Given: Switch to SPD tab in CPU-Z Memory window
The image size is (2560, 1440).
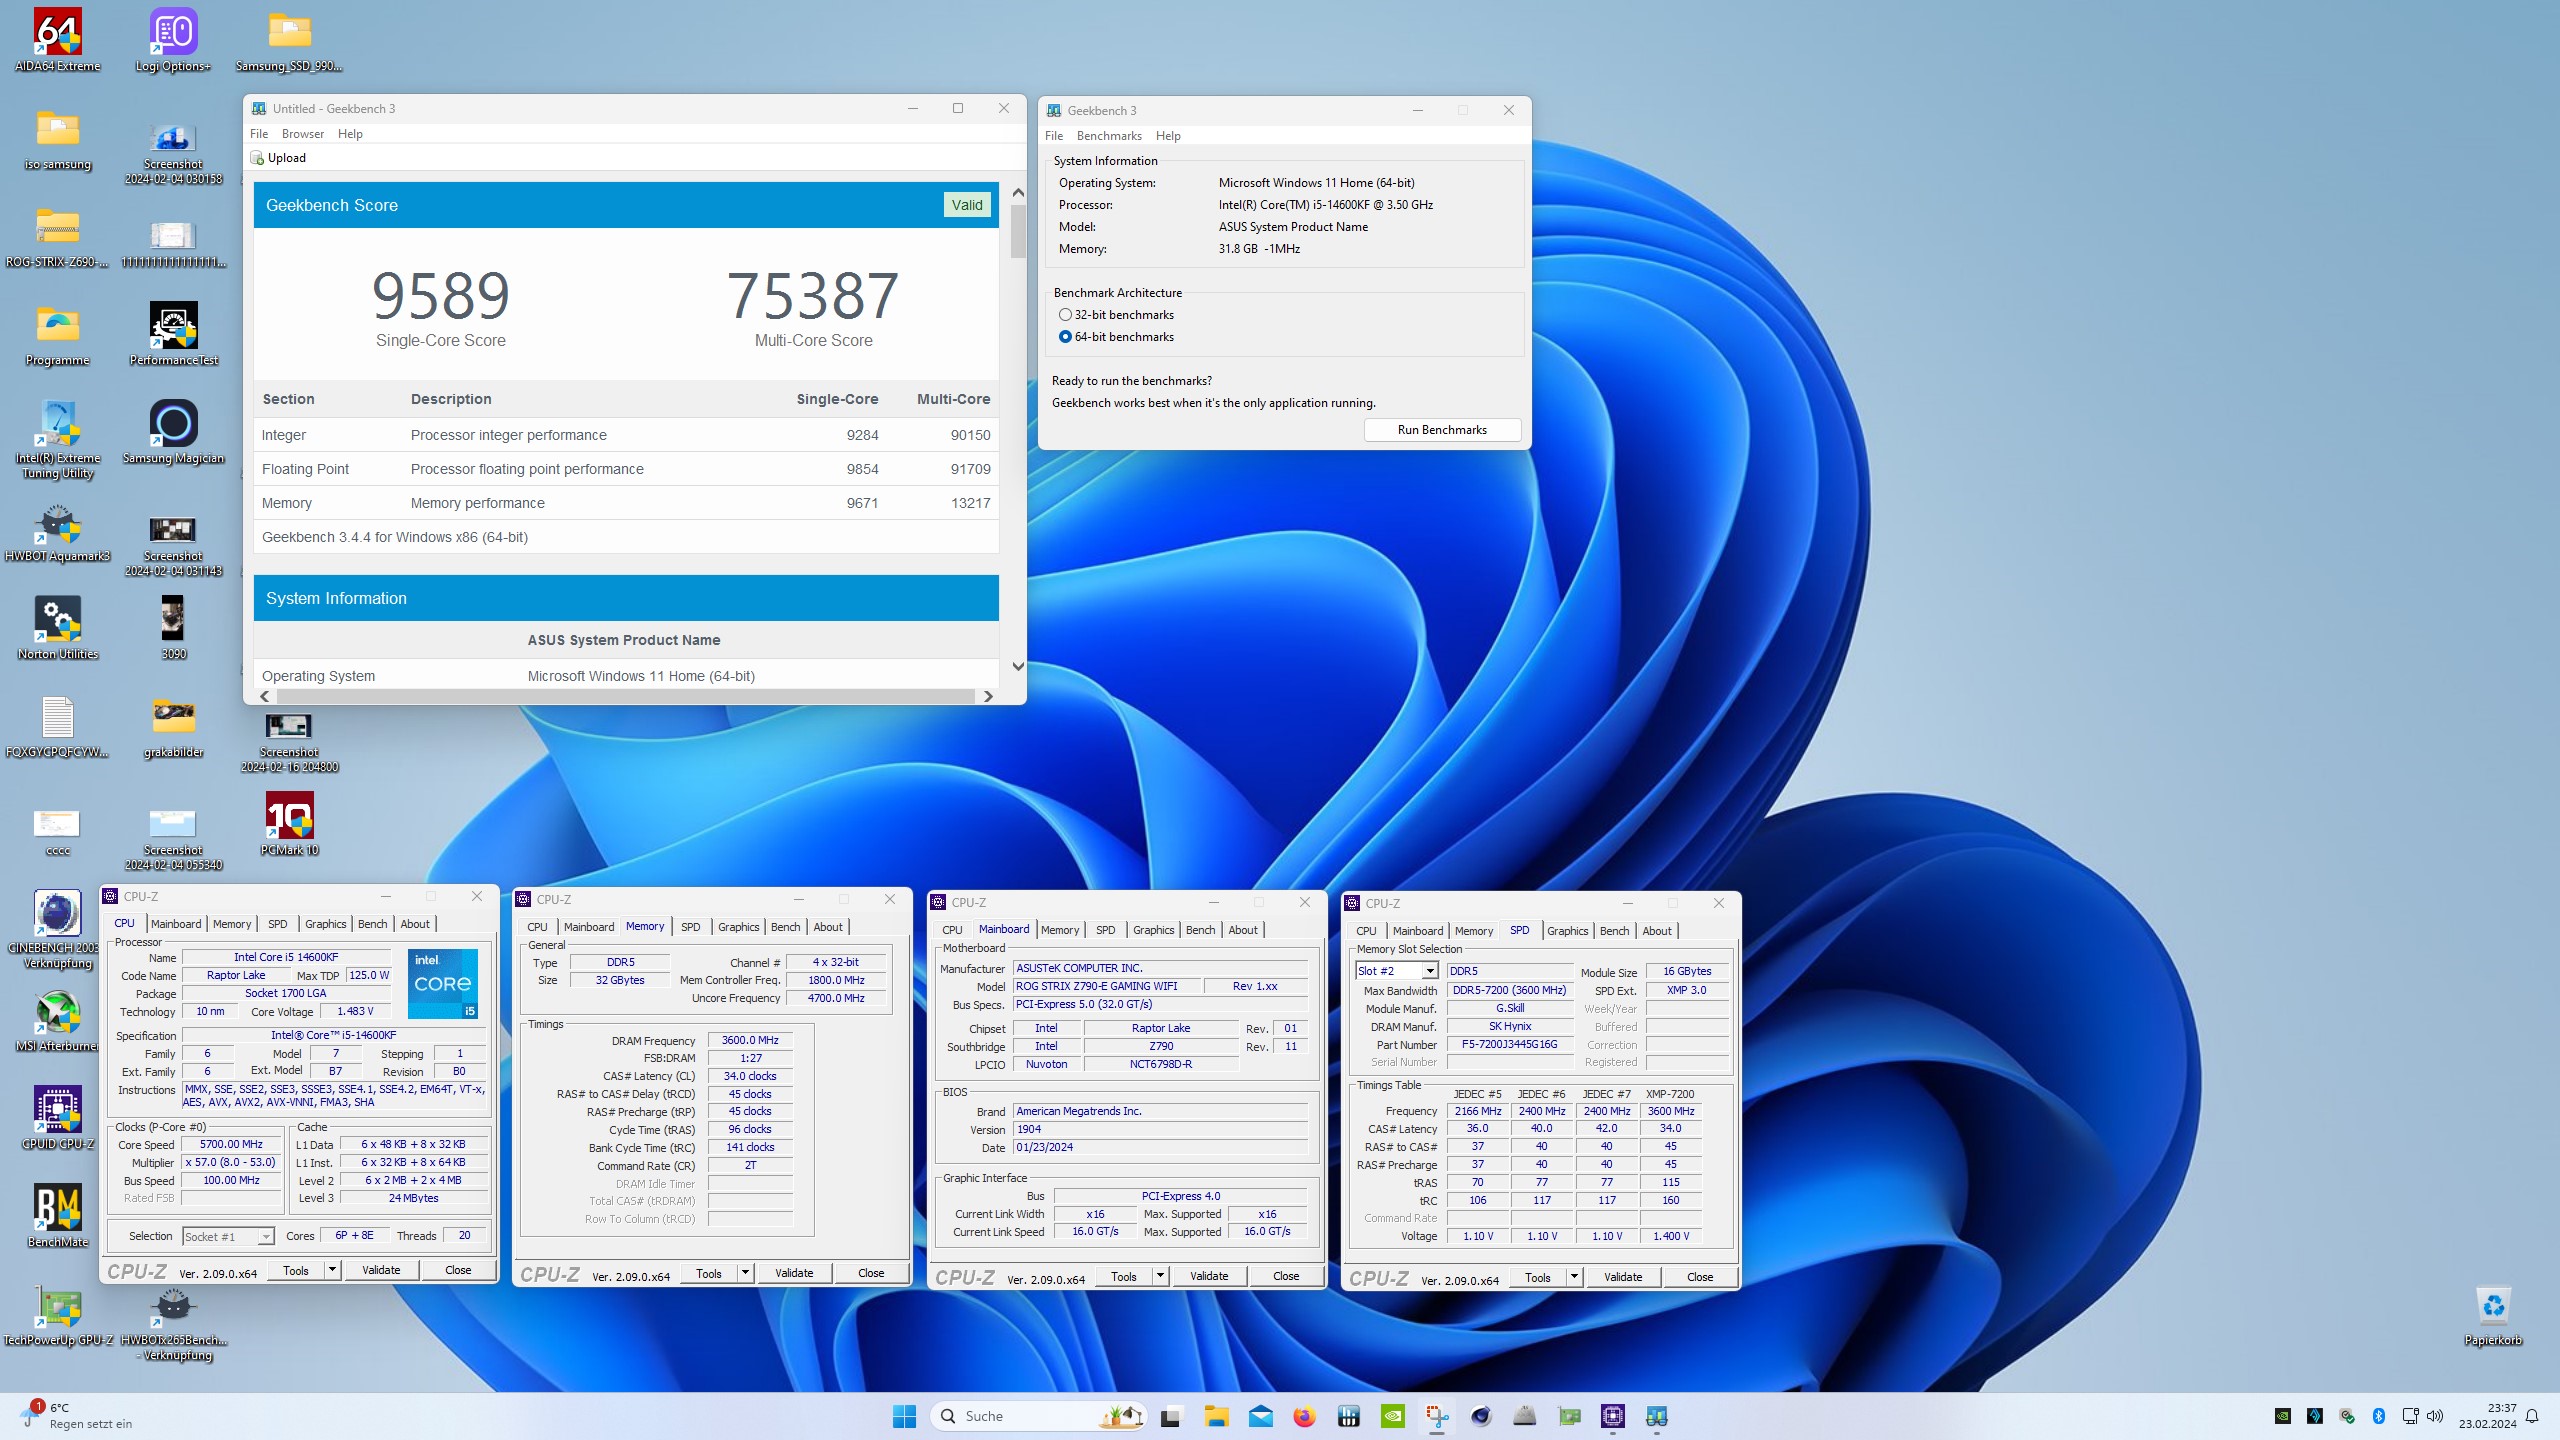Looking at the screenshot, I should pyautogui.click(x=690, y=927).
